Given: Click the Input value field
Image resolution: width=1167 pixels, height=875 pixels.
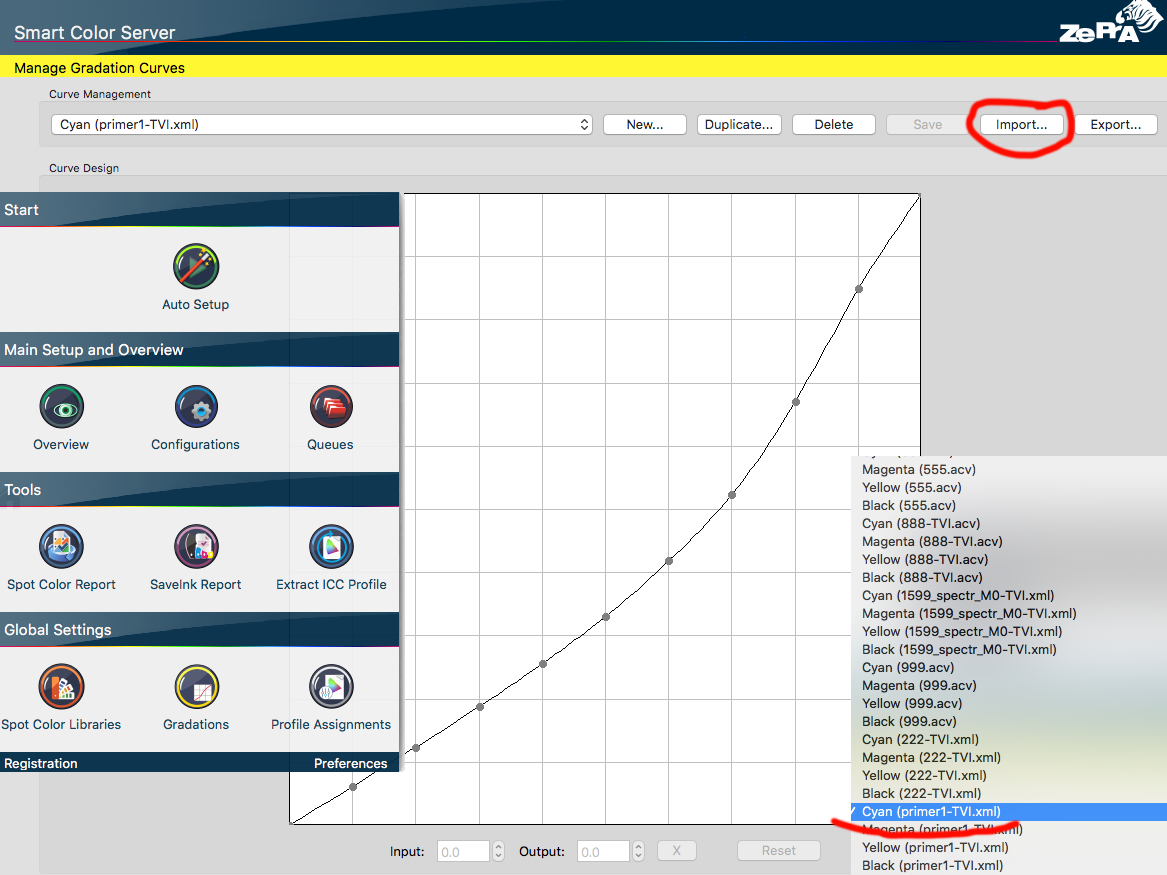Looking at the screenshot, I should click(x=464, y=851).
